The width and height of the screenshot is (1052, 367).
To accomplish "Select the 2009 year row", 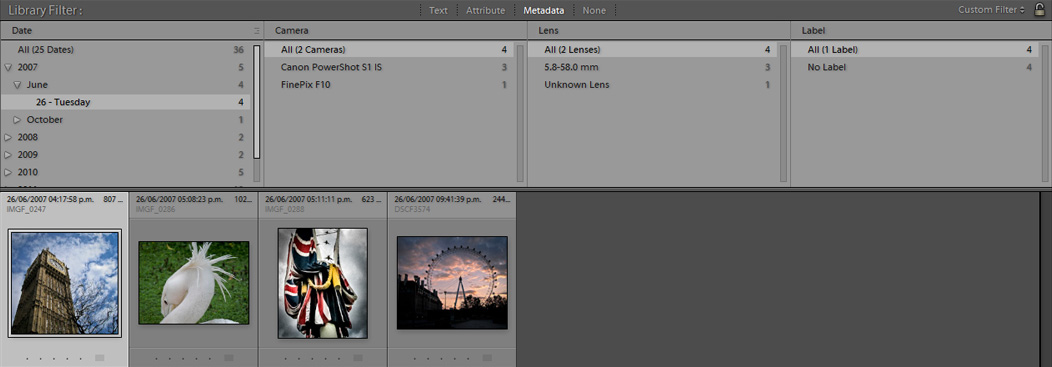I will 125,154.
